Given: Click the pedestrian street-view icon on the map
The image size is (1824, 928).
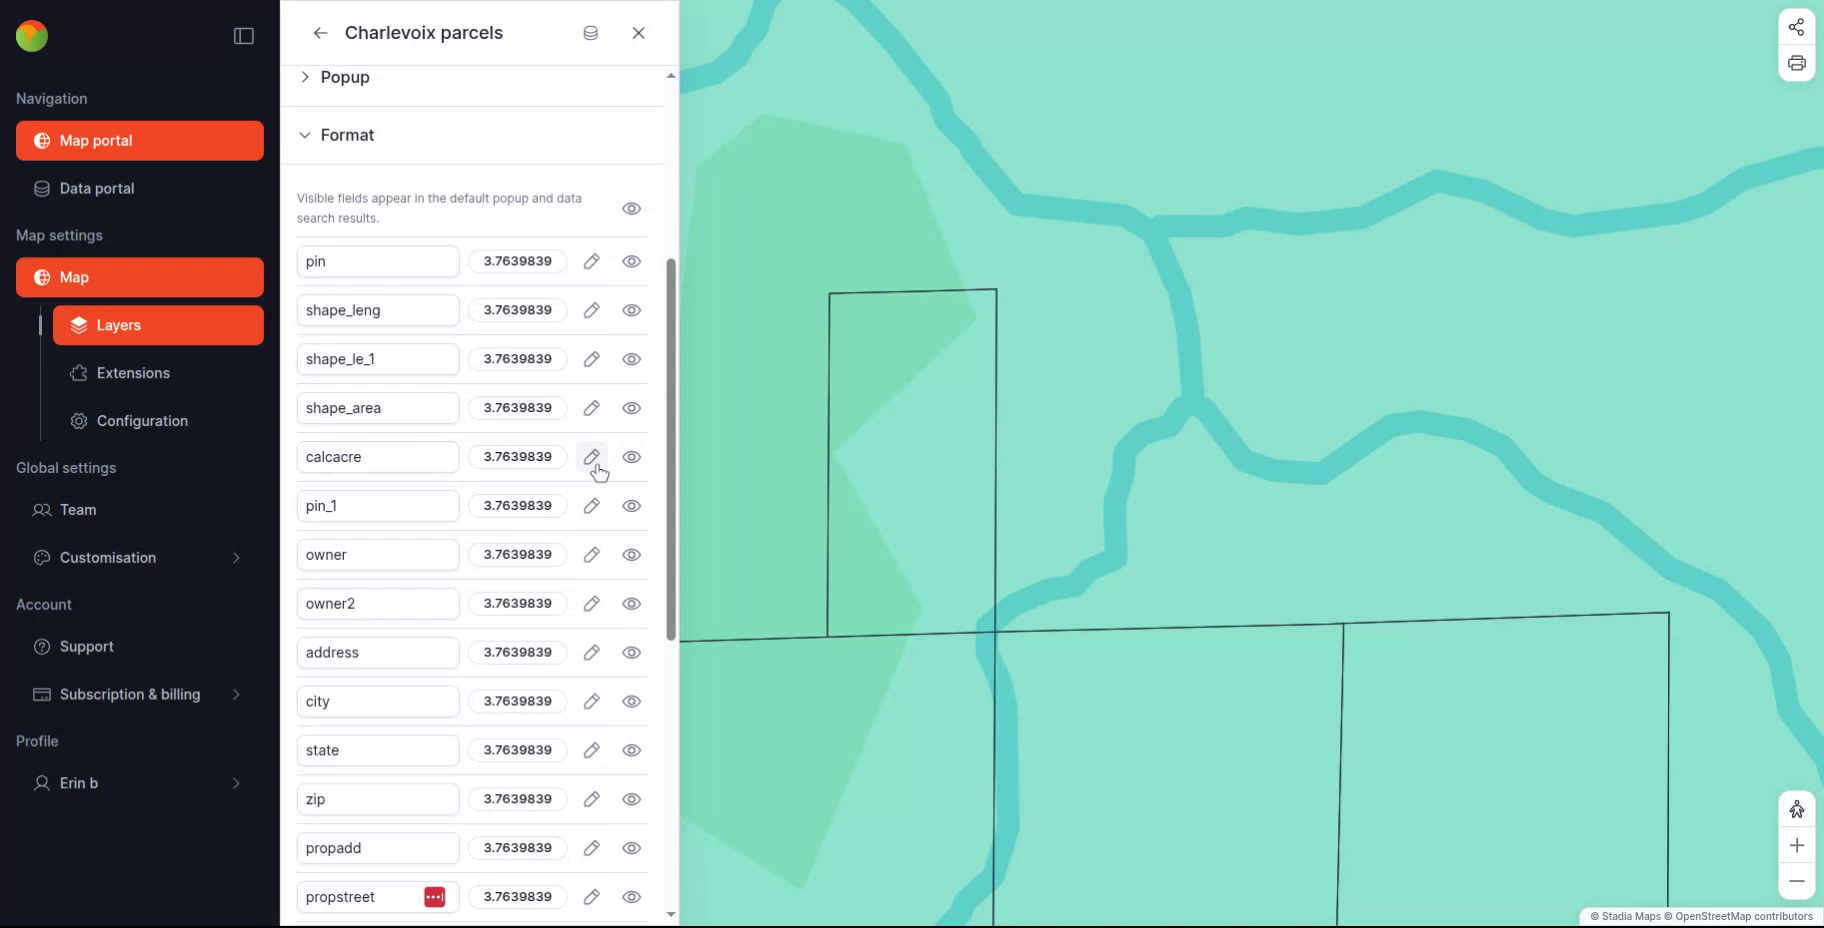Looking at the screenshot, I should (1796, 809).
